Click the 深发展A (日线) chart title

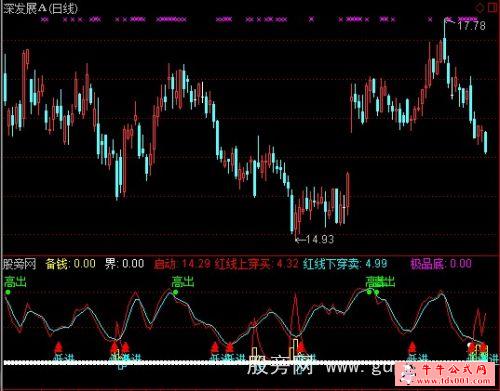40,8
